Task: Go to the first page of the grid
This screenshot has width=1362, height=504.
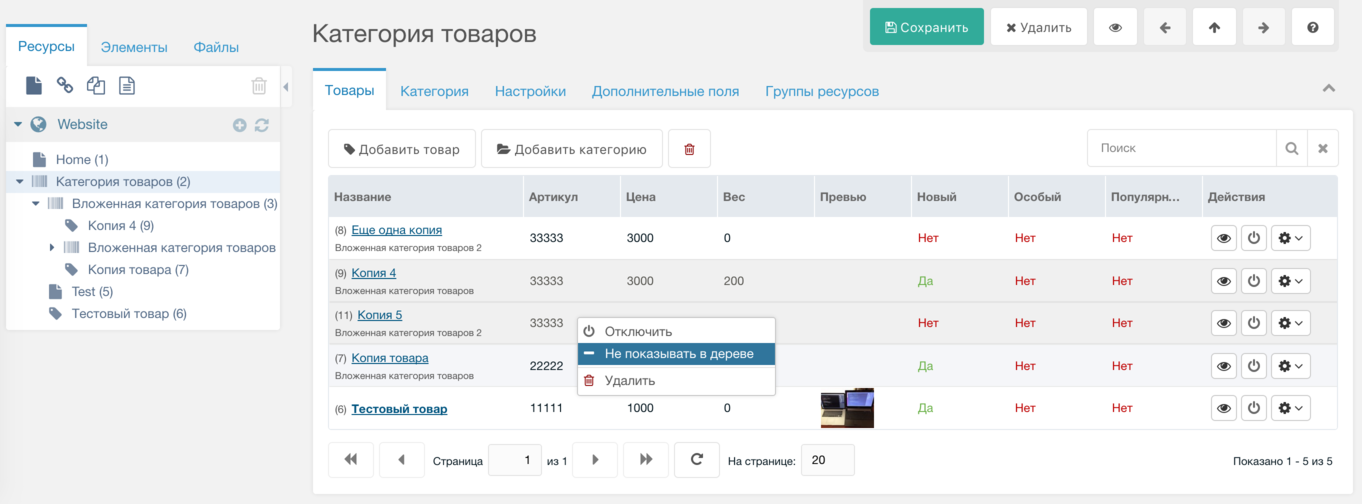Action: click(351, 460)
